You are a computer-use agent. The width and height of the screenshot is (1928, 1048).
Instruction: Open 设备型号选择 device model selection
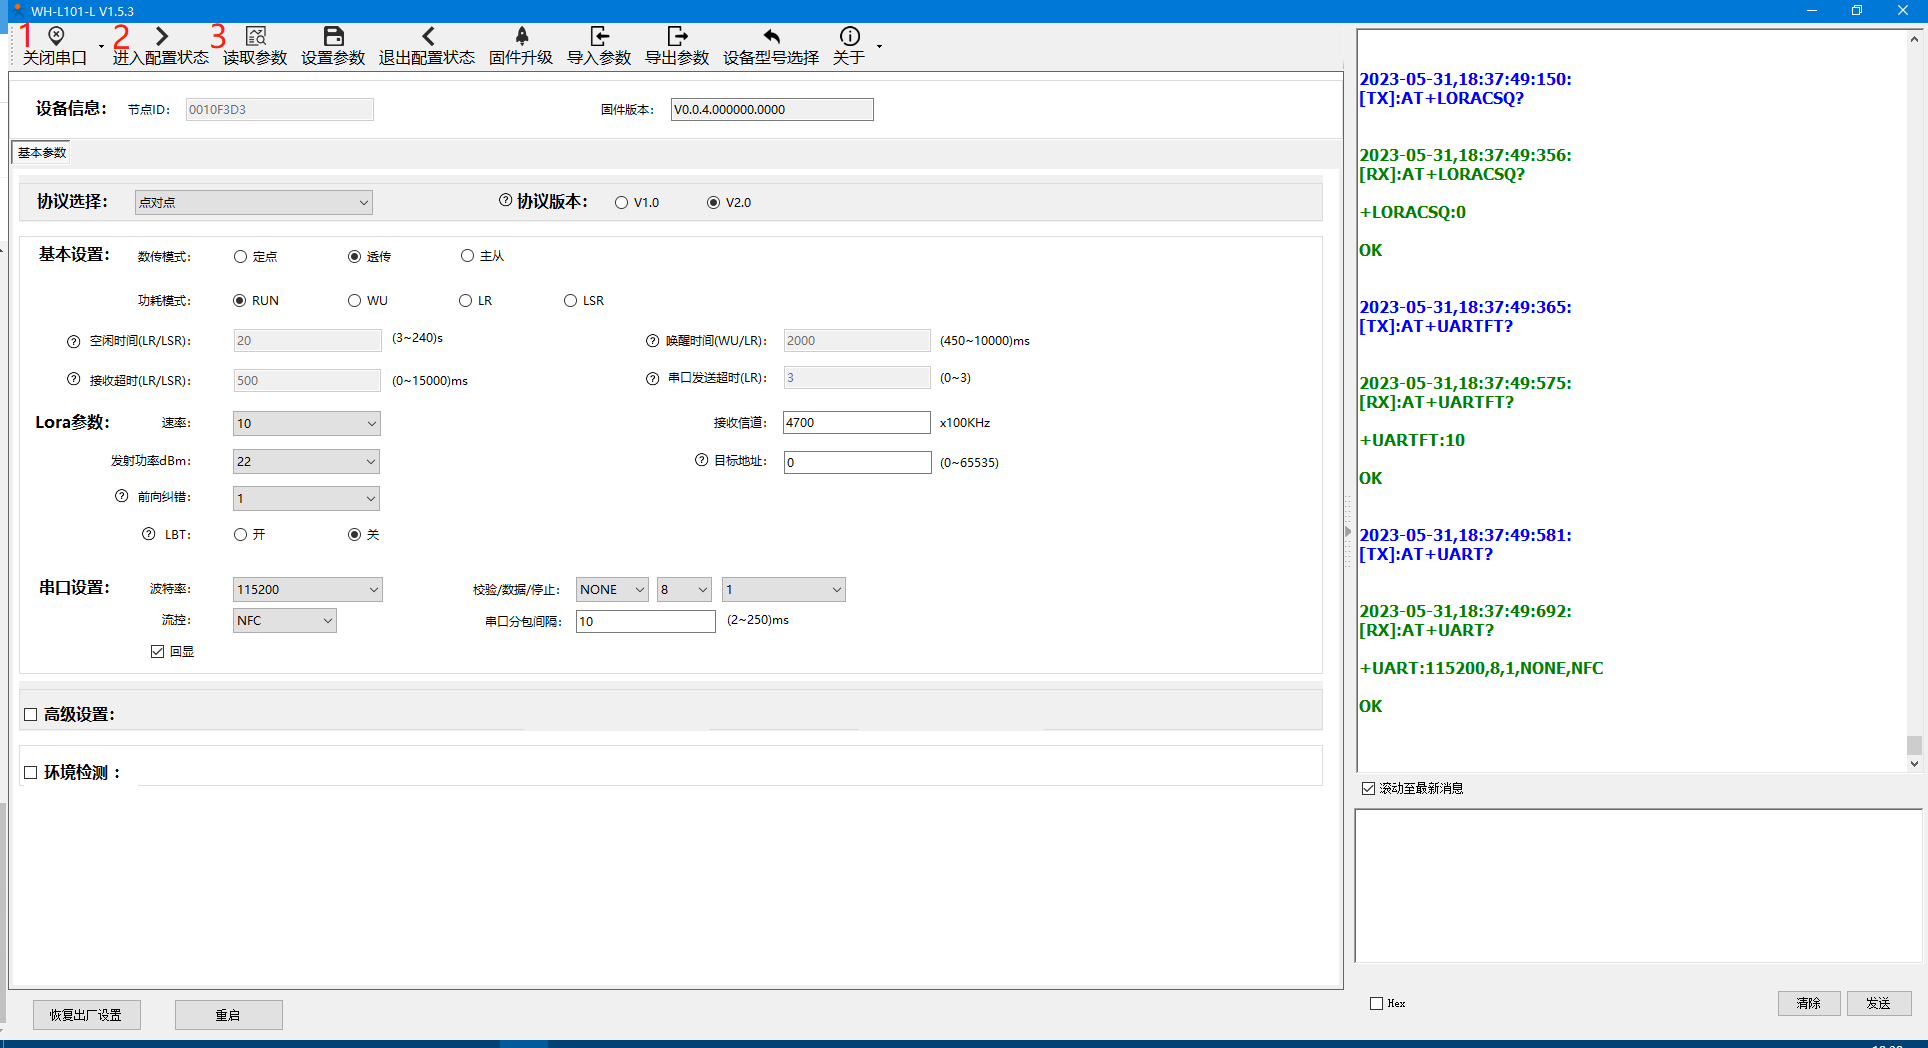(771, 37)
